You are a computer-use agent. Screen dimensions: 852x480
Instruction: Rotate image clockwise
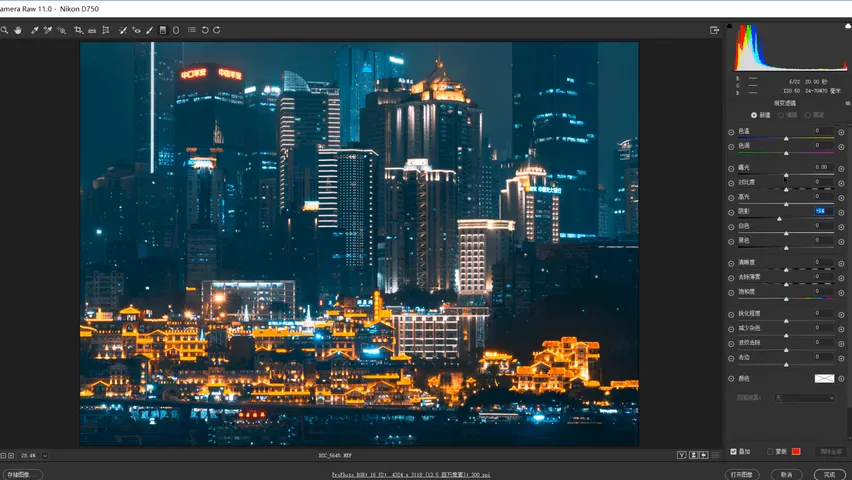pyautogui.click(x=217, y=30)
